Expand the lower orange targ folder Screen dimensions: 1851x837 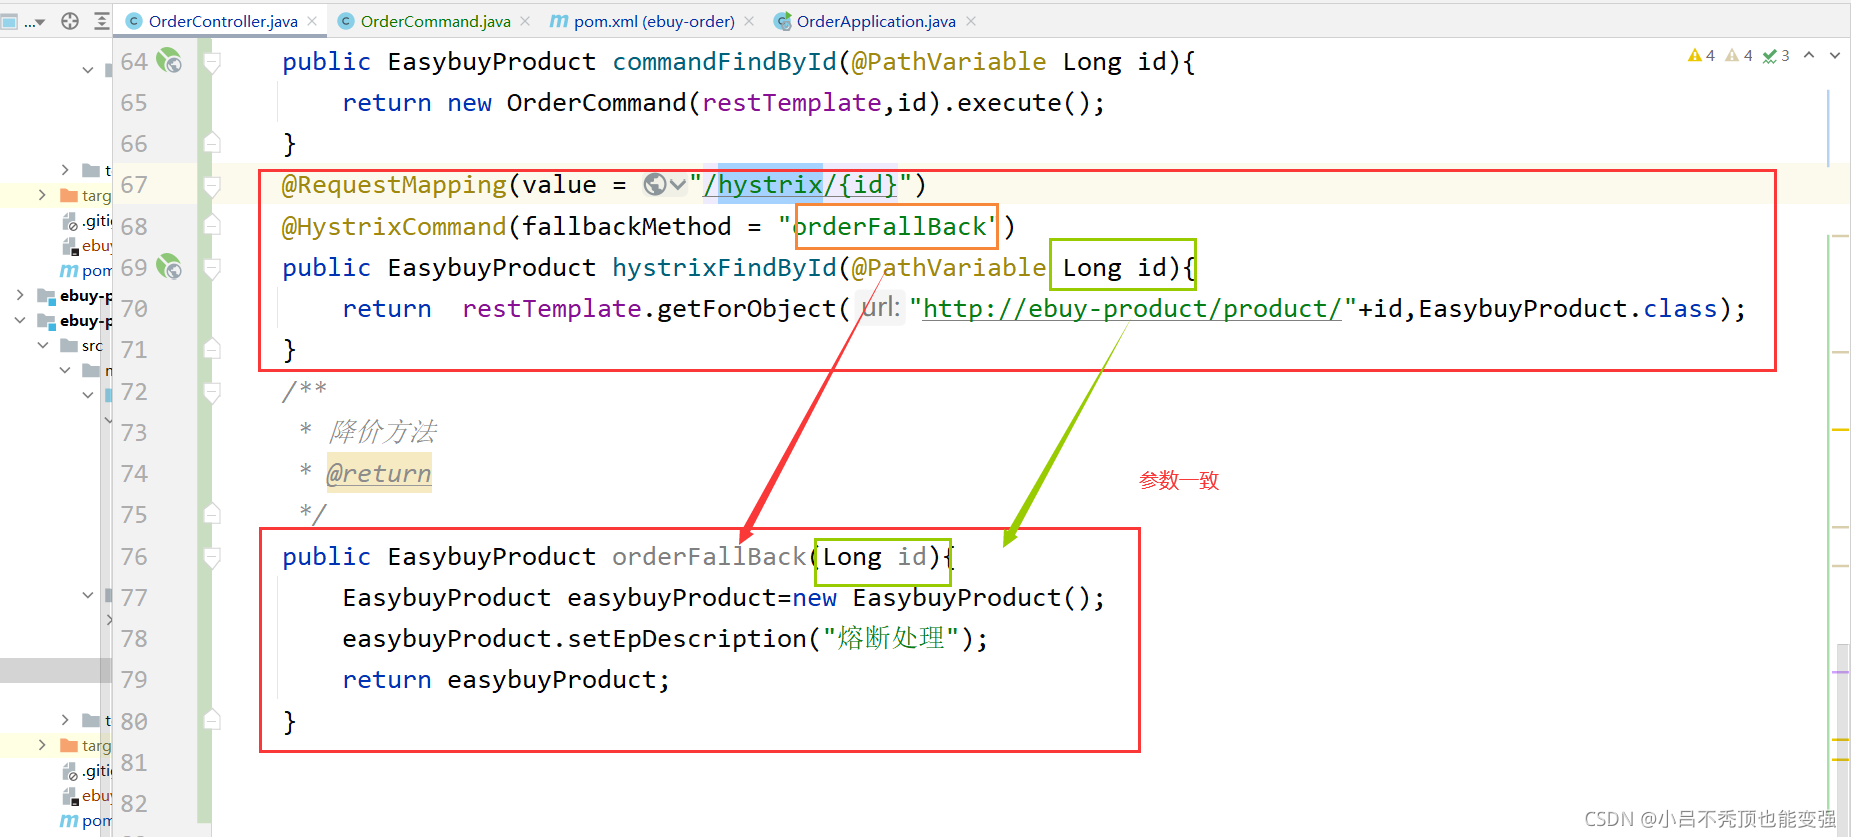[42, 745]
